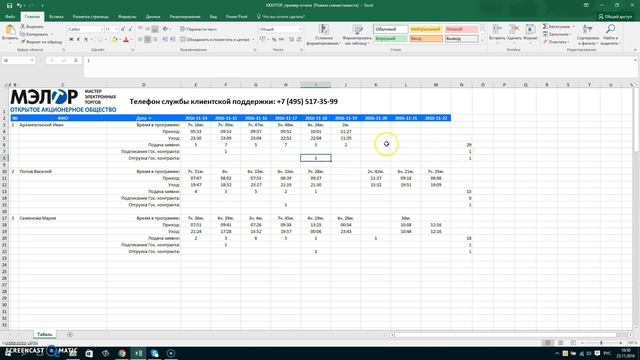
Task: Open the File (Файл) tab
Action: pyautogui.click(x=10, y=17)
